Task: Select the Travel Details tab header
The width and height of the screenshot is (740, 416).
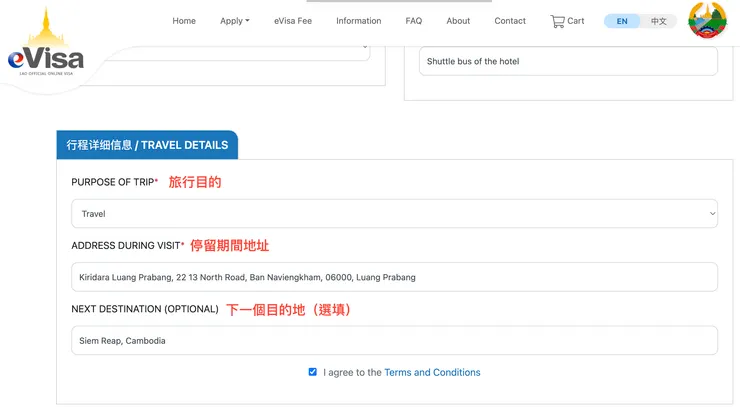Action: pyautogui.click(x=147, y=145)
